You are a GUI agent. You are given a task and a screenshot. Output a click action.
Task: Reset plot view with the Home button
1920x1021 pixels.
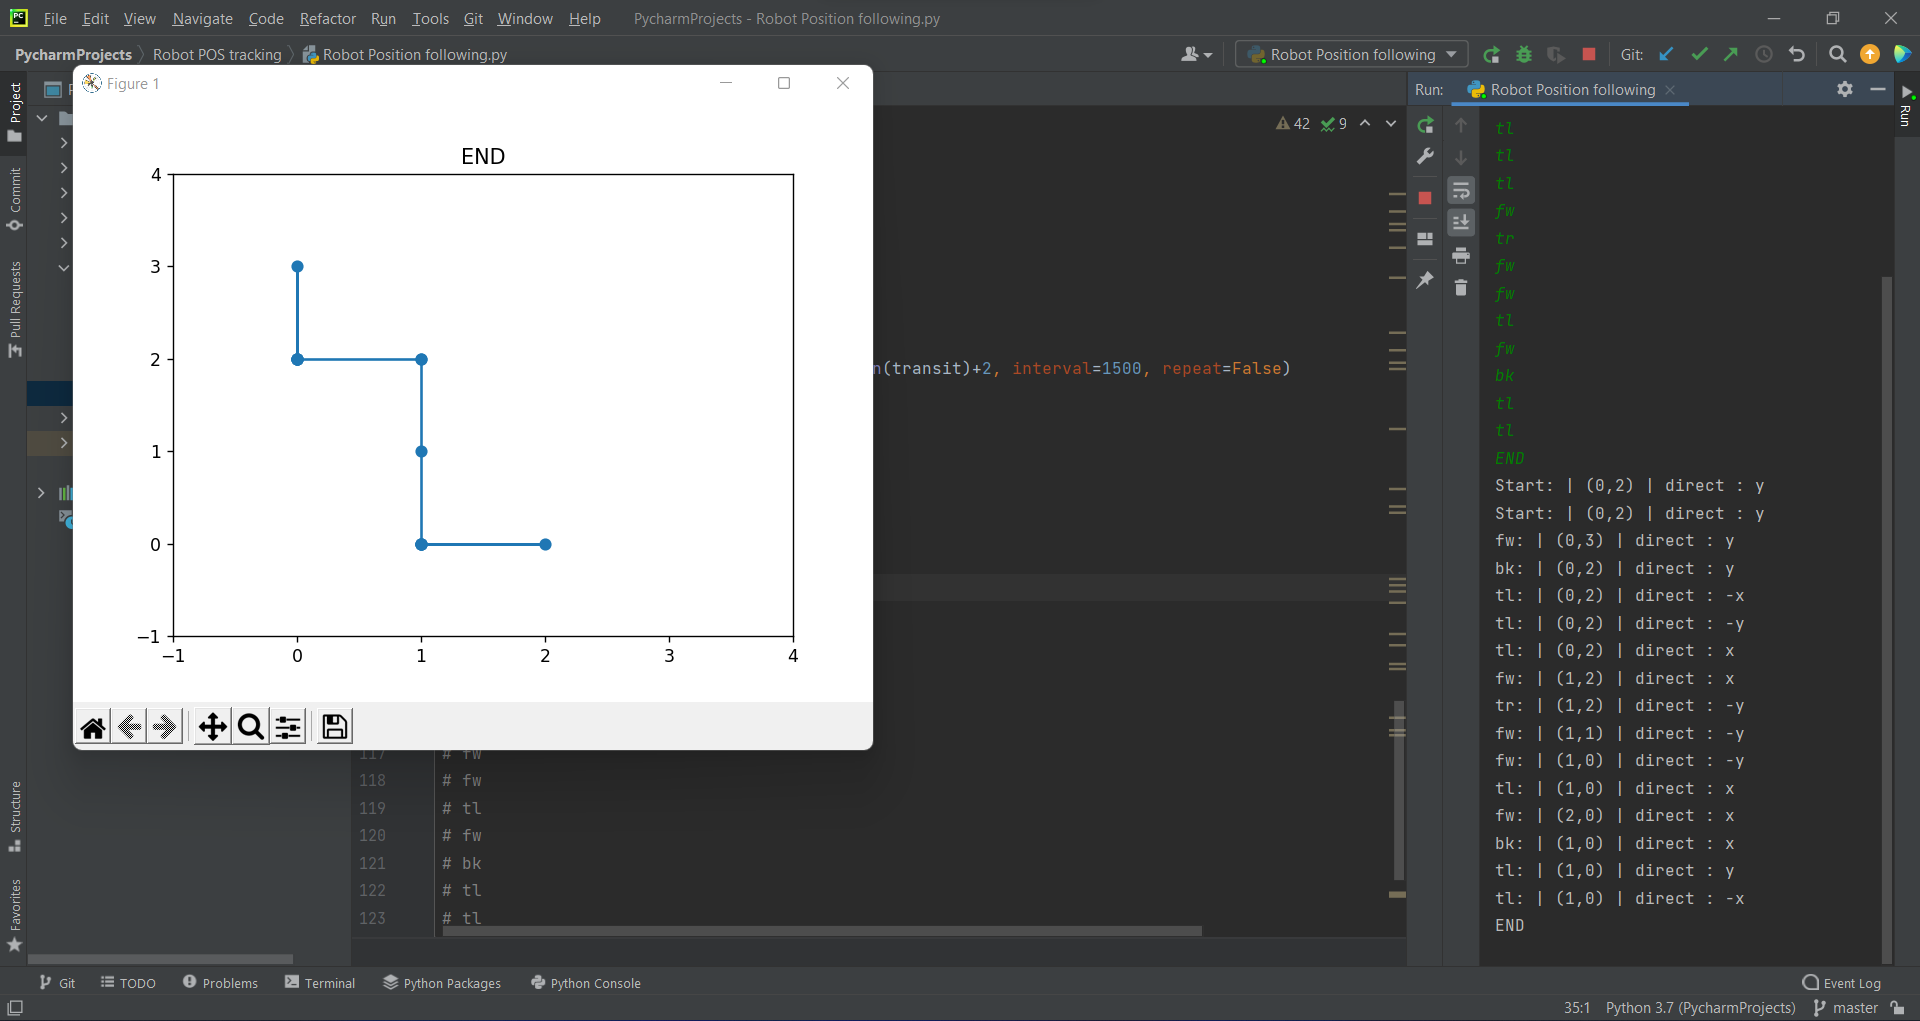pos(92,726)
